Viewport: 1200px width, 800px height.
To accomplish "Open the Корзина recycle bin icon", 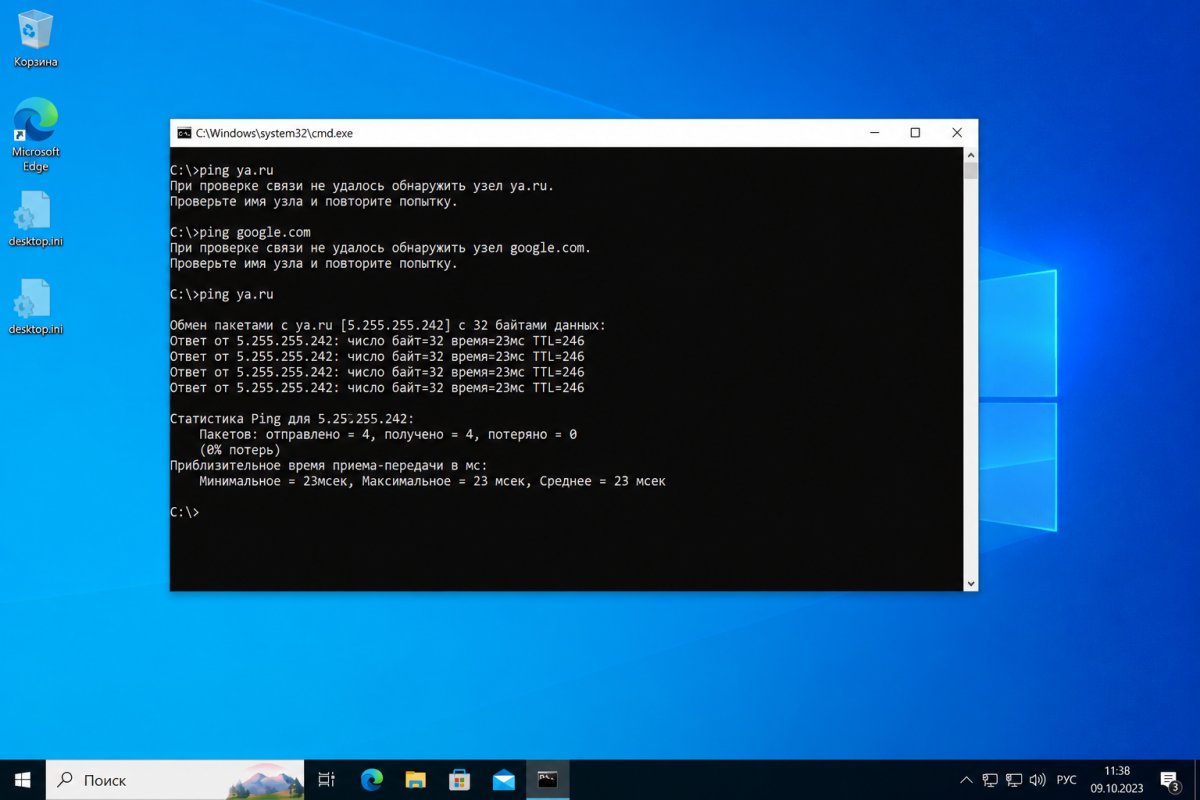I will click(x=36, y=39).
